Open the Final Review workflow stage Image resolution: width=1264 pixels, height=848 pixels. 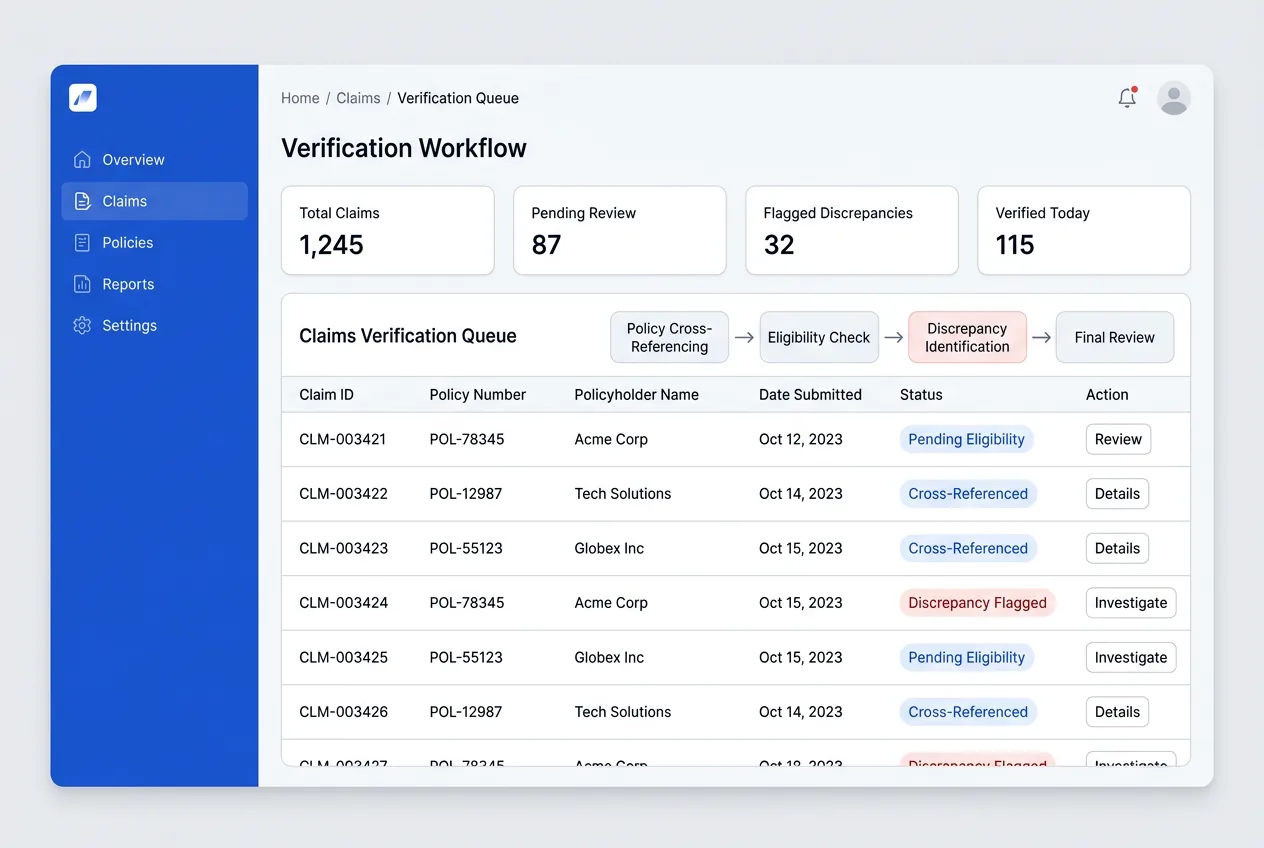[x=1114, y=337]
